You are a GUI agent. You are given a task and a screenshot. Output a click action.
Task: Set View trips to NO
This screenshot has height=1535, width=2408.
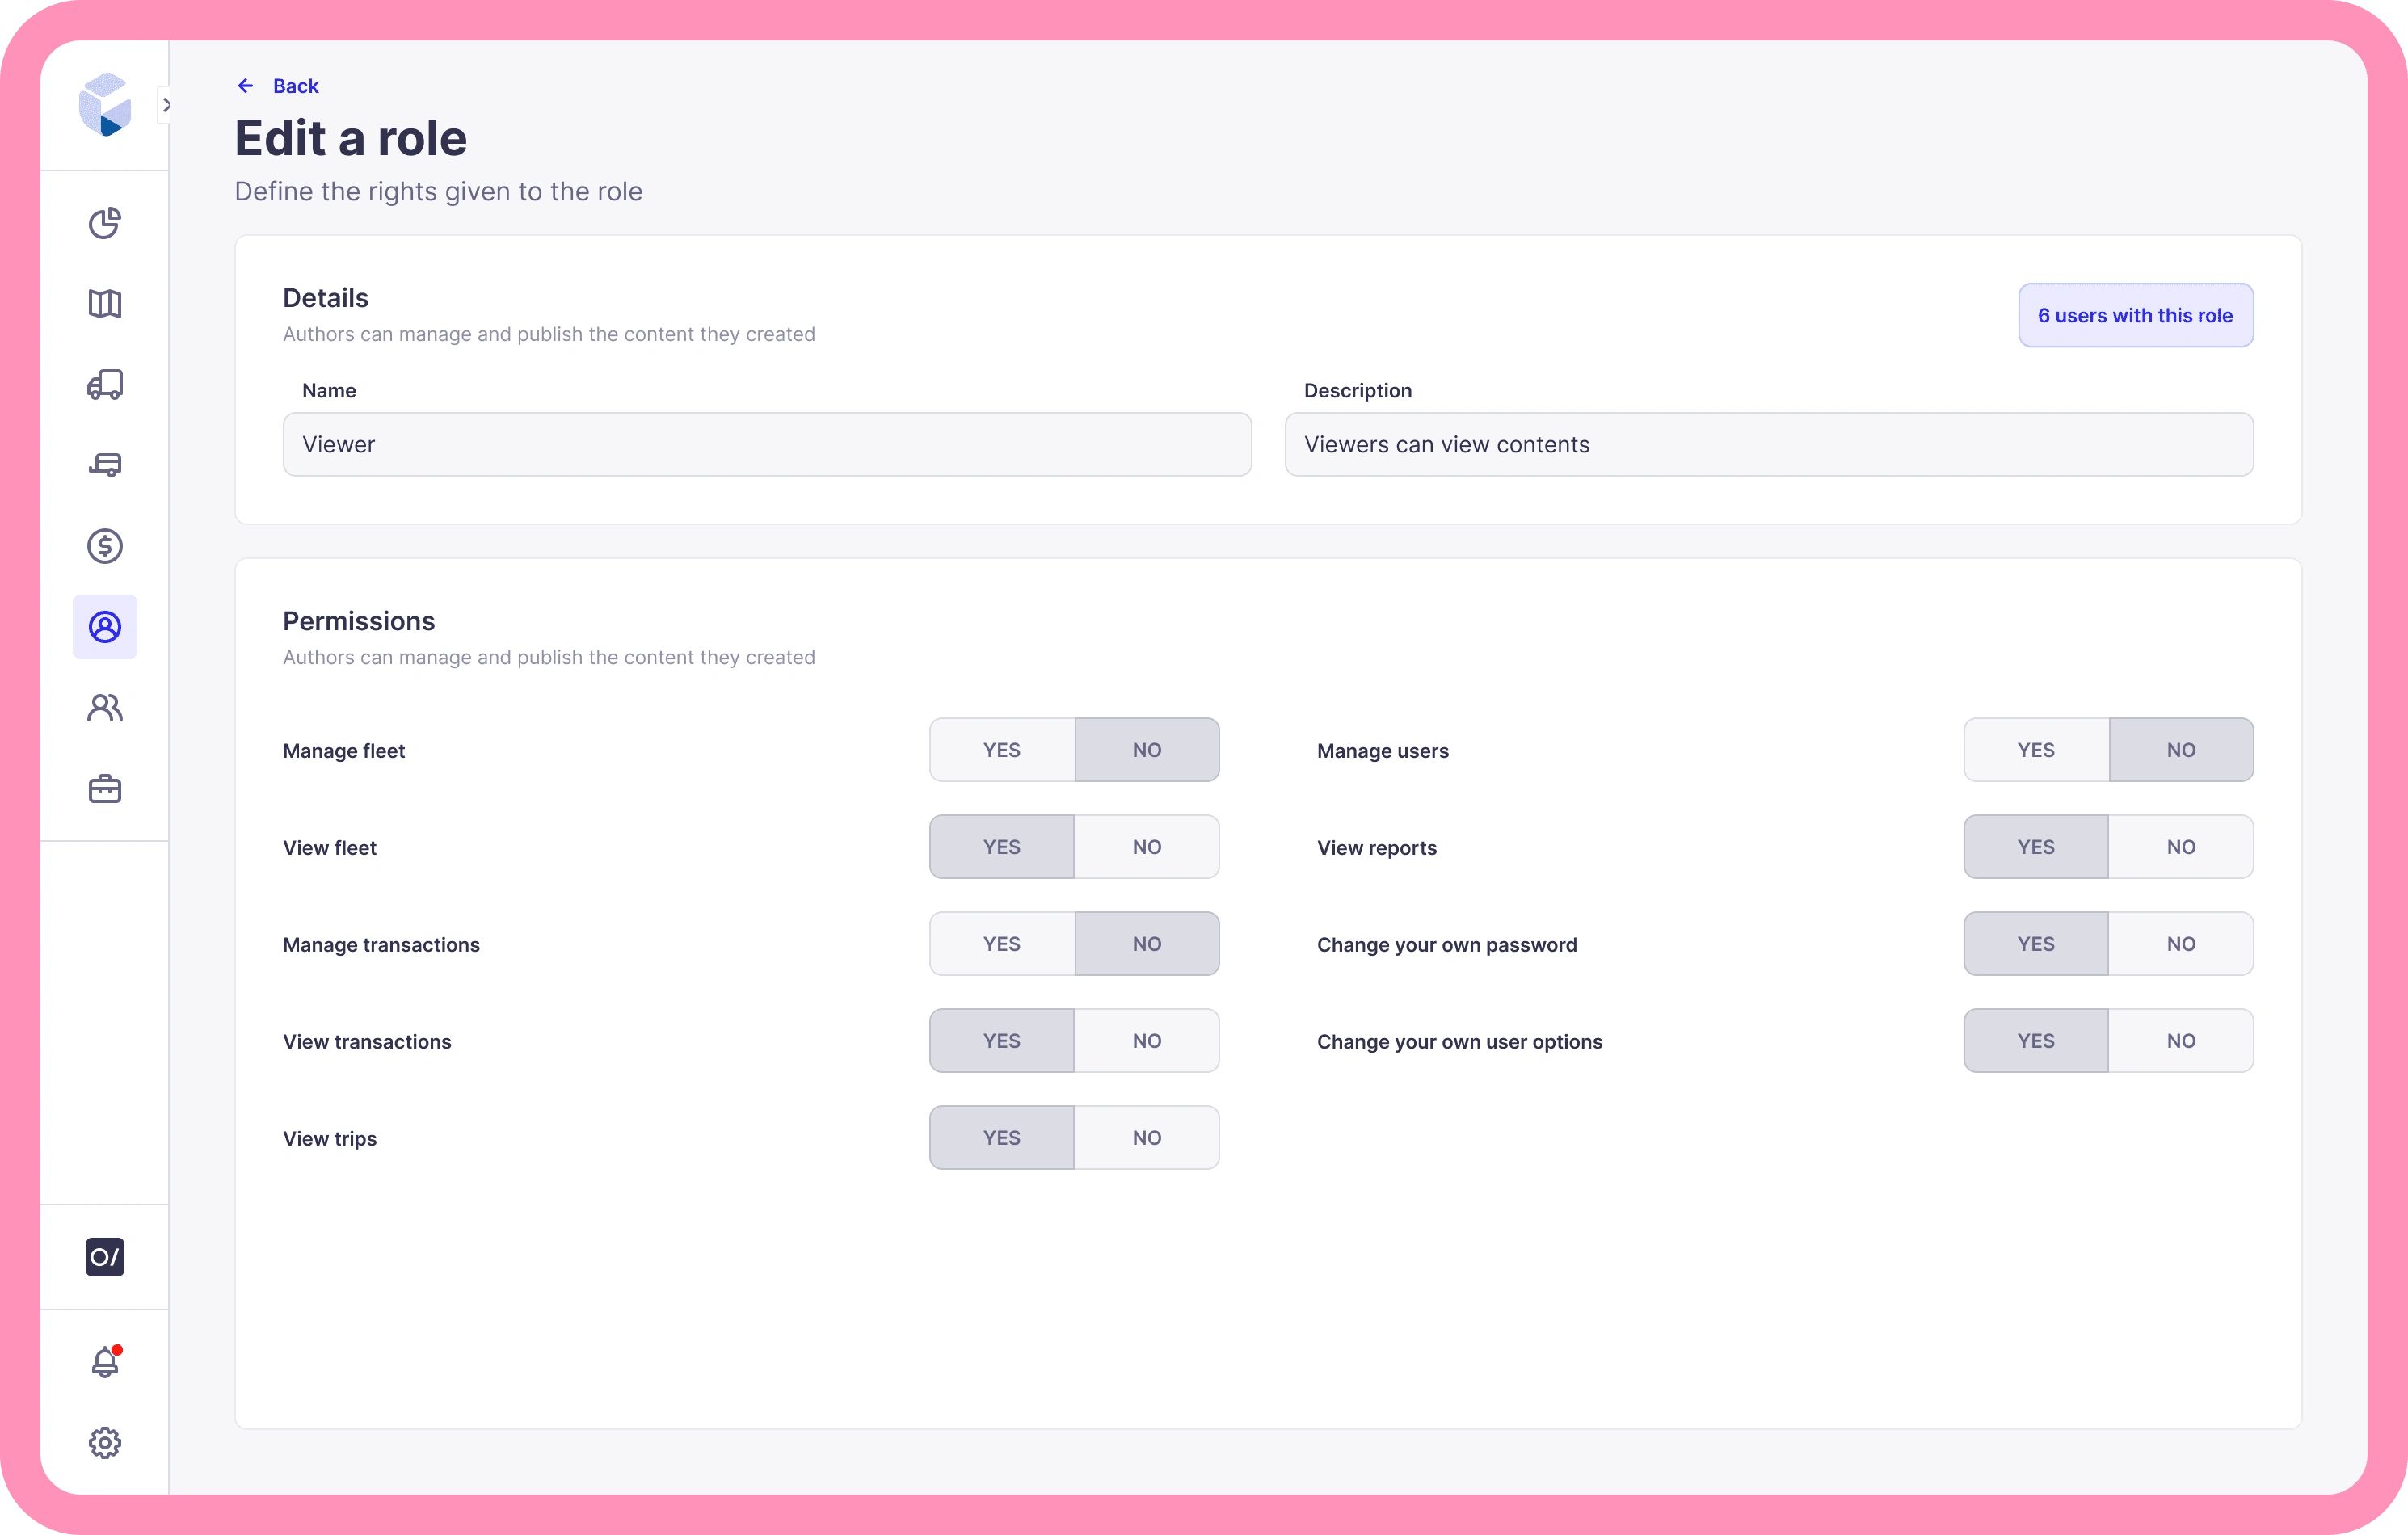click(1146, 1138)
